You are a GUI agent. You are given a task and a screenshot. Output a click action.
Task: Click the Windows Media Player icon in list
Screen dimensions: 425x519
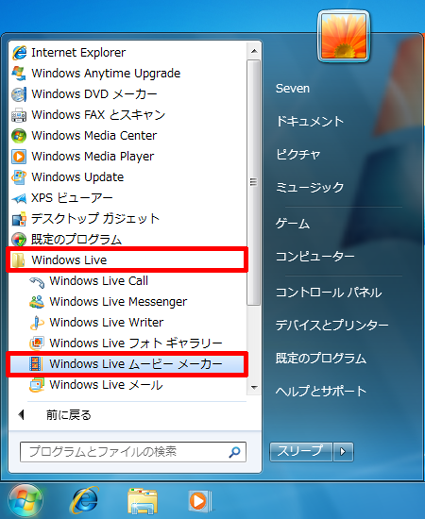[19, 156]
